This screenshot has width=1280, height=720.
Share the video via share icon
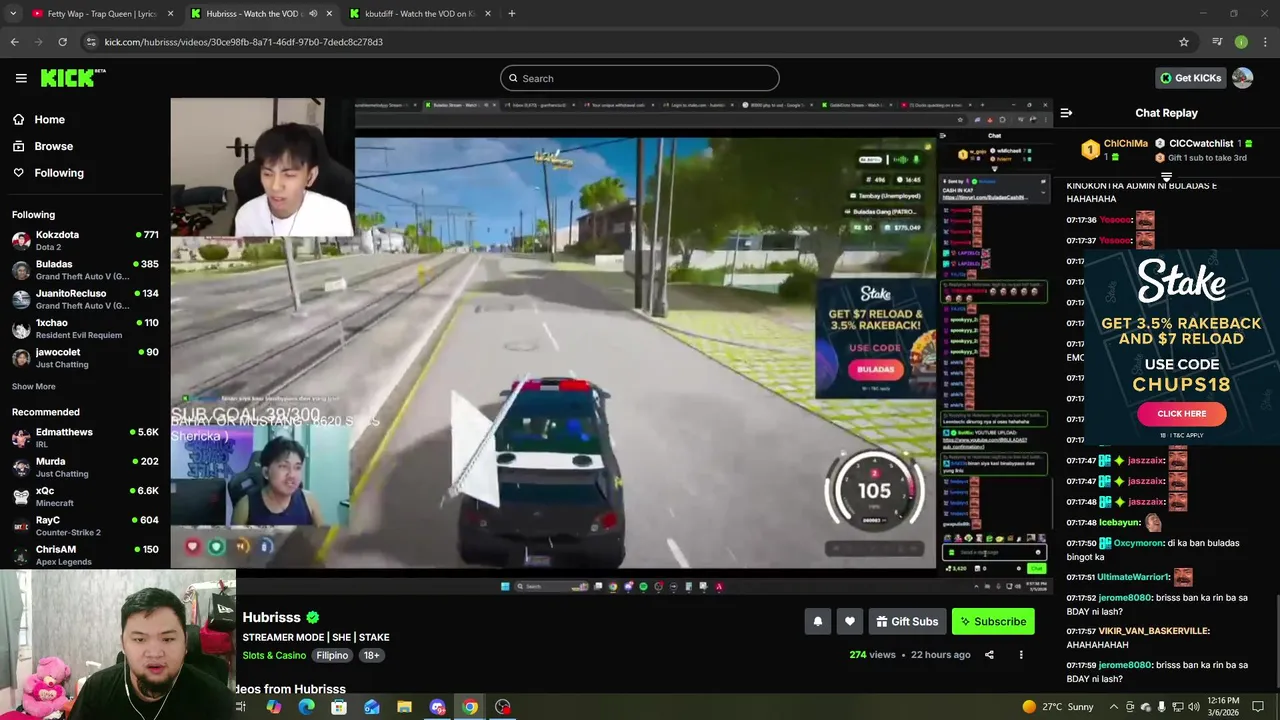(x=989, y=655)
